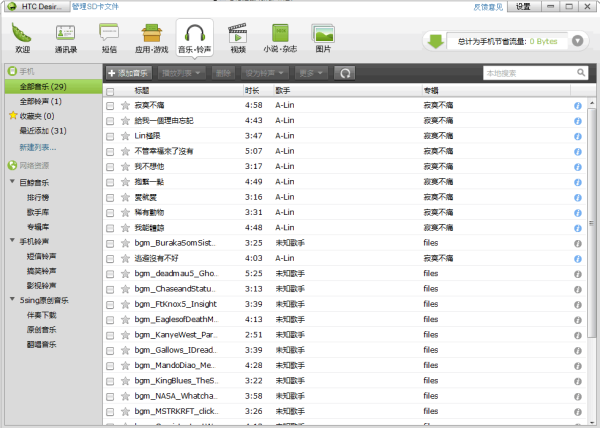The width and height of the screenshot is (600, 428).
Task: Open the 视频 video section
Action: (237, 37)
